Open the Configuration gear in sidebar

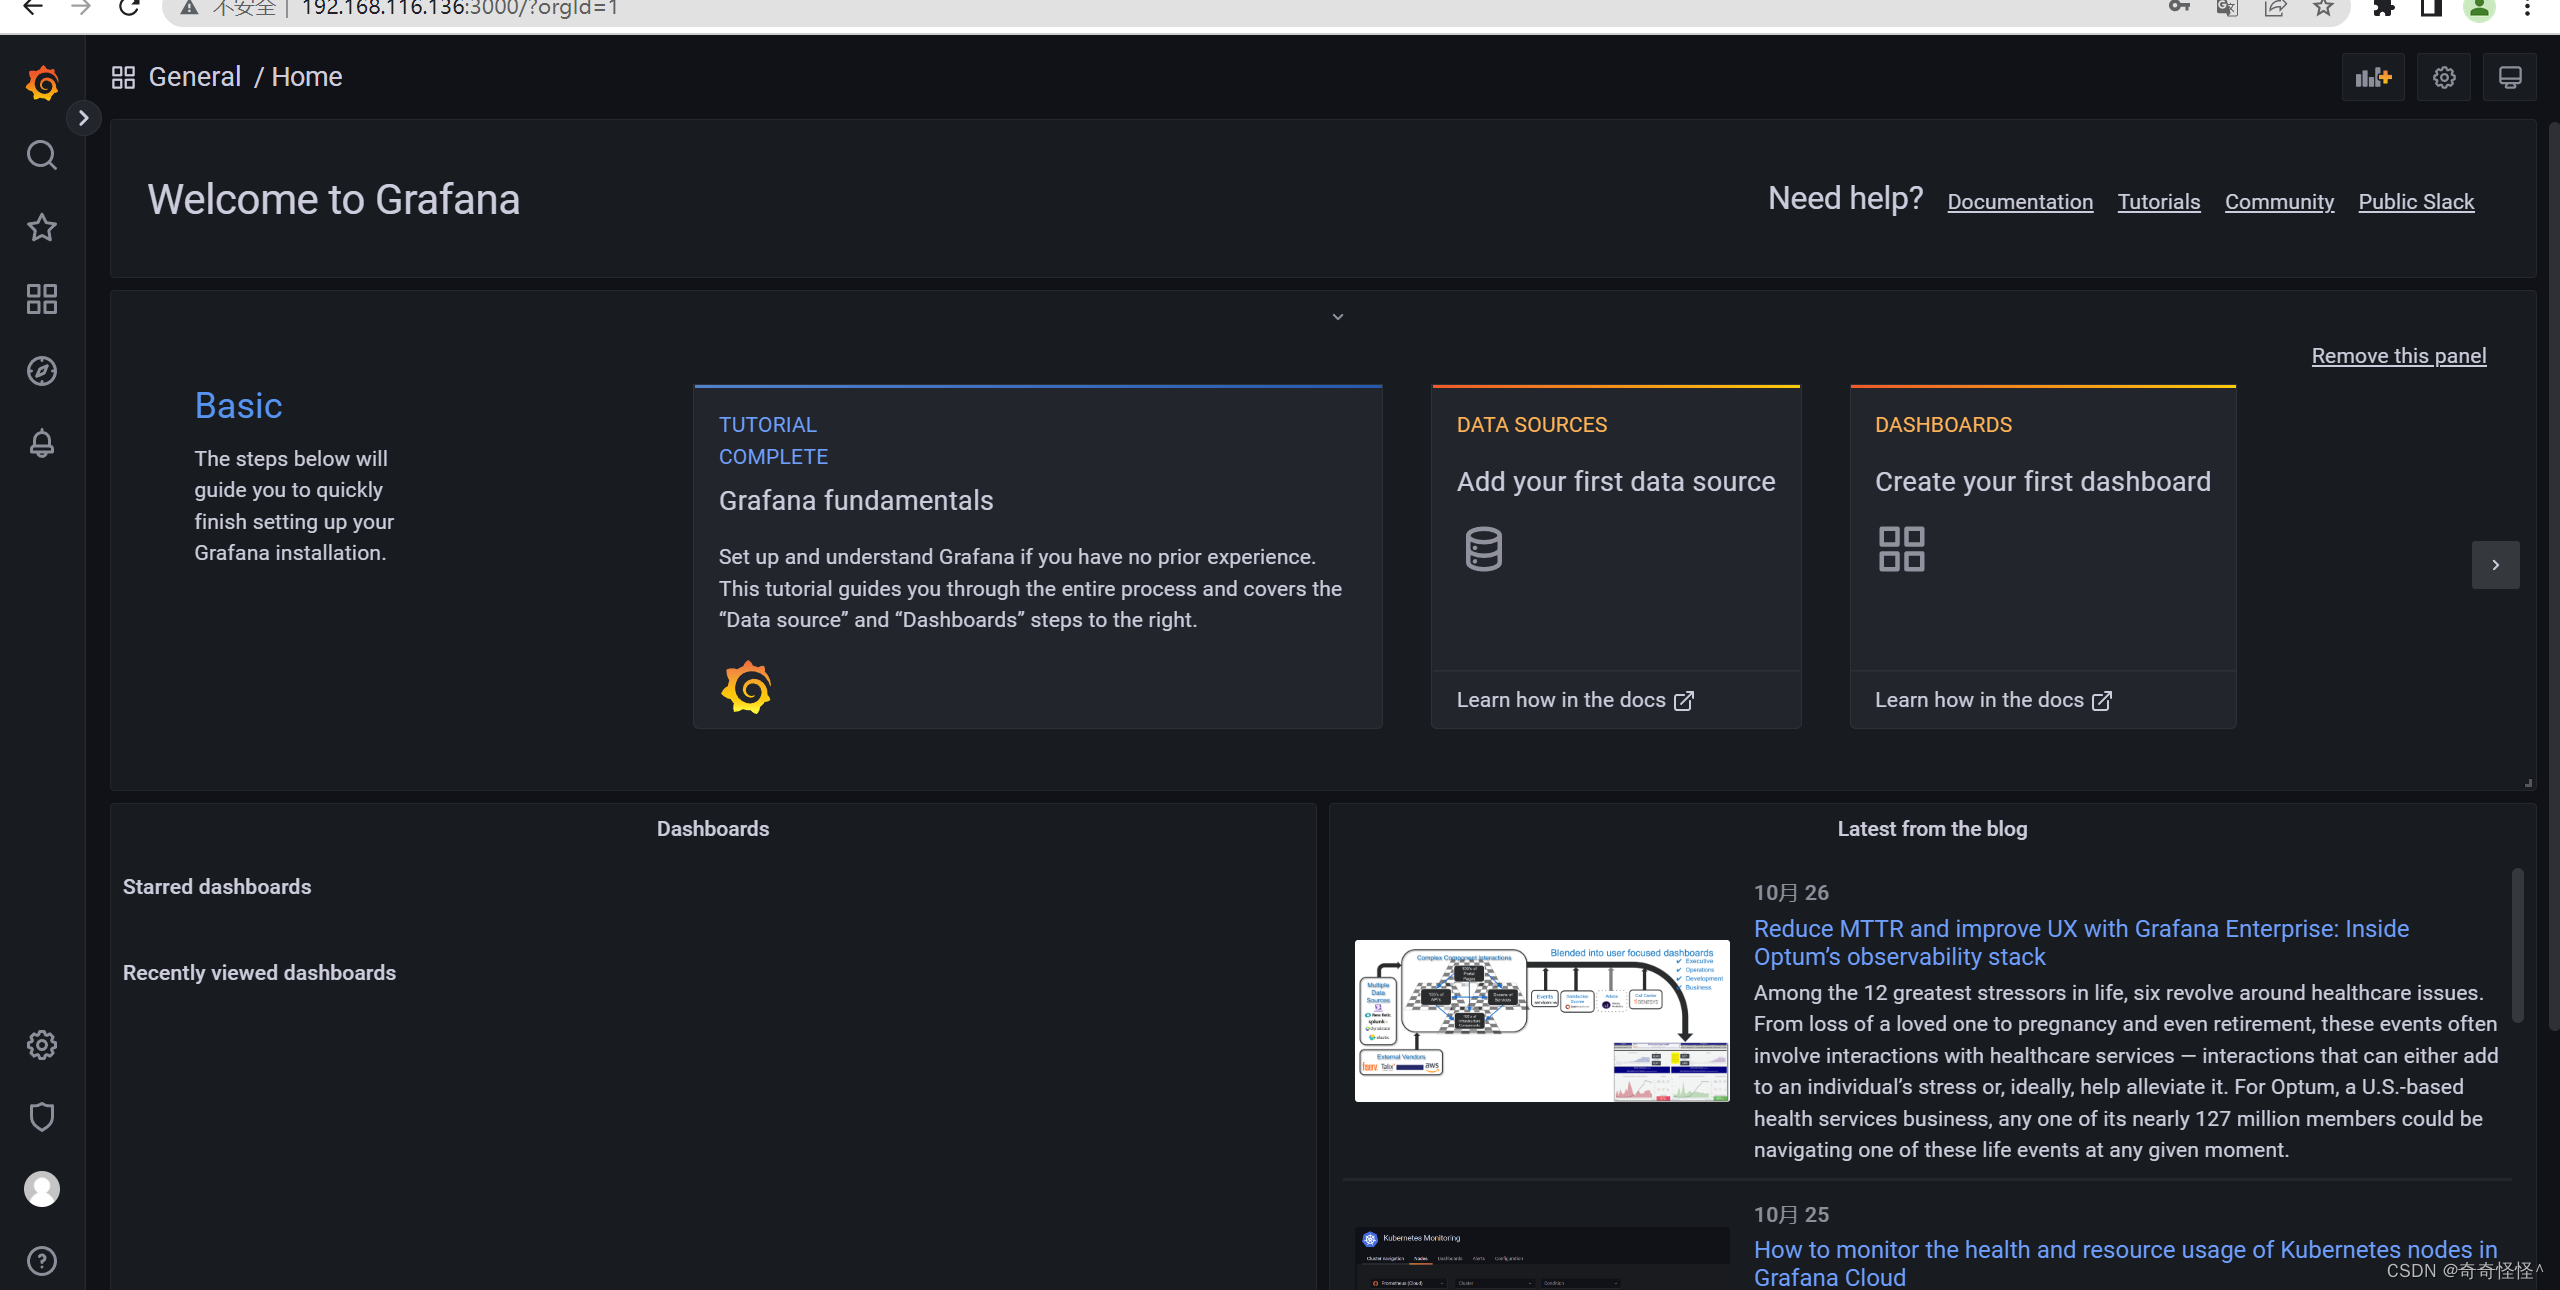[x=41, y=1045]
